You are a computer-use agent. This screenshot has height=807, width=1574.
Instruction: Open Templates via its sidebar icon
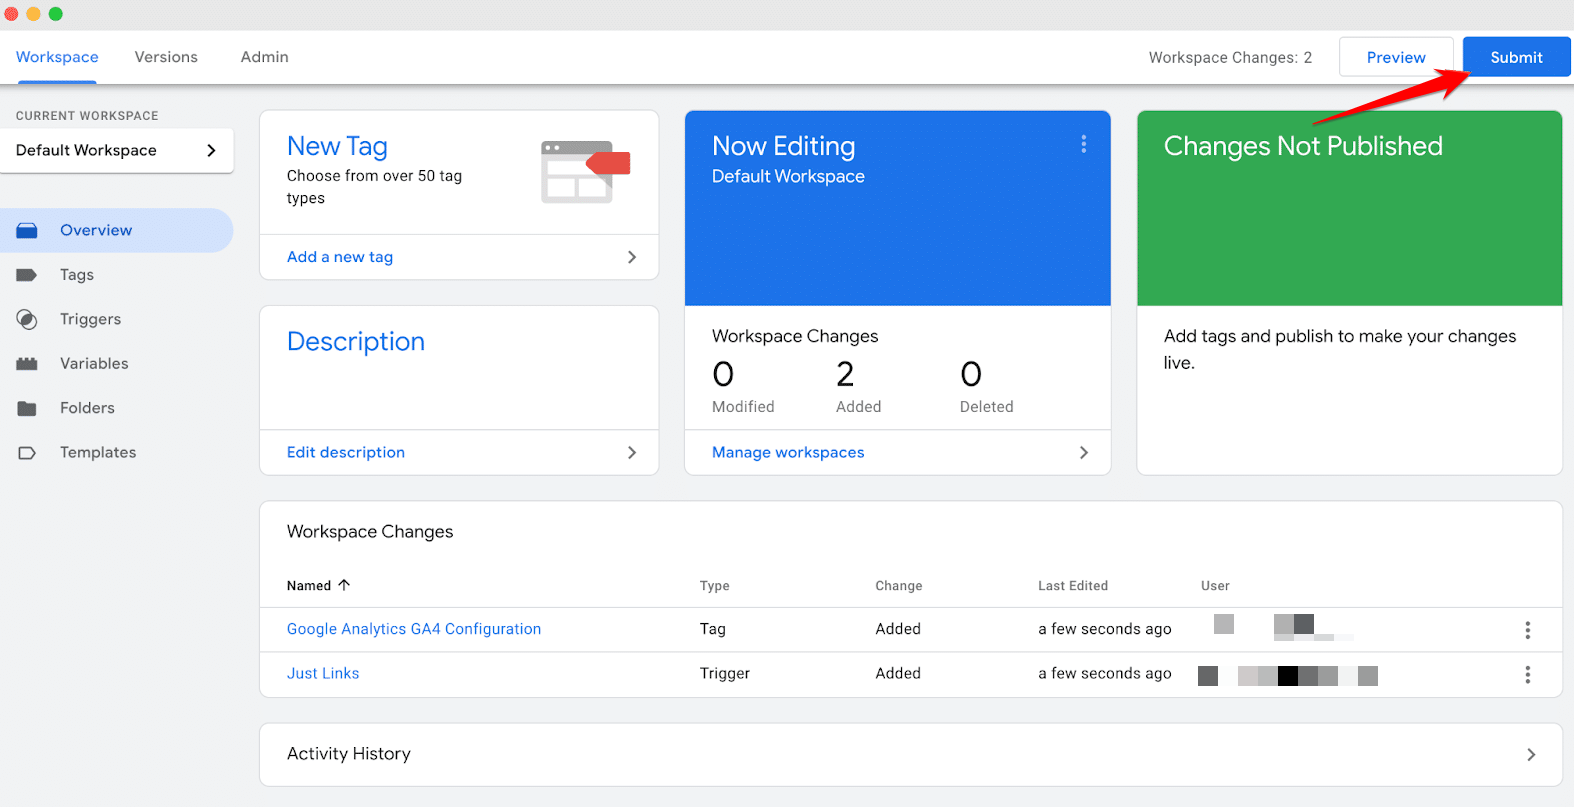[x=27, y=453]
